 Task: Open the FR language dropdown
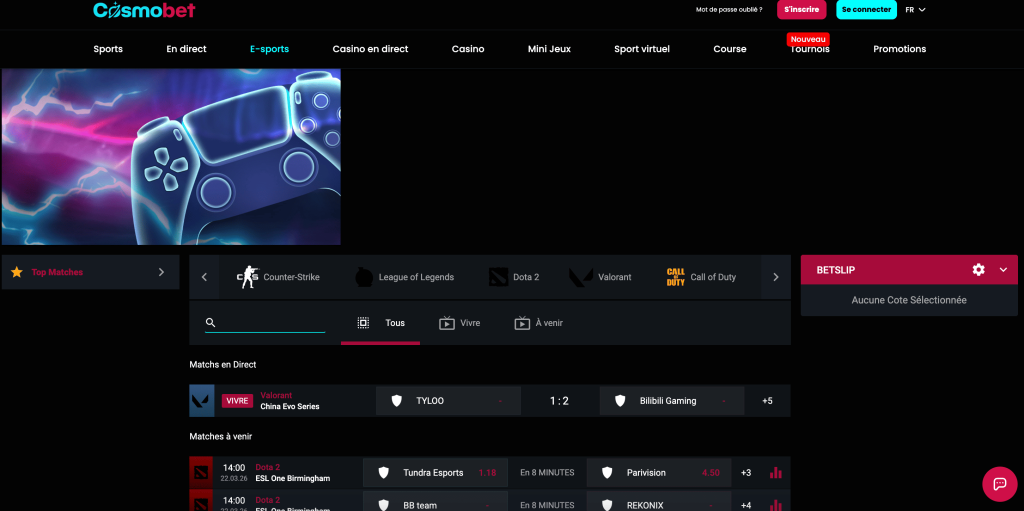(916, 10)
